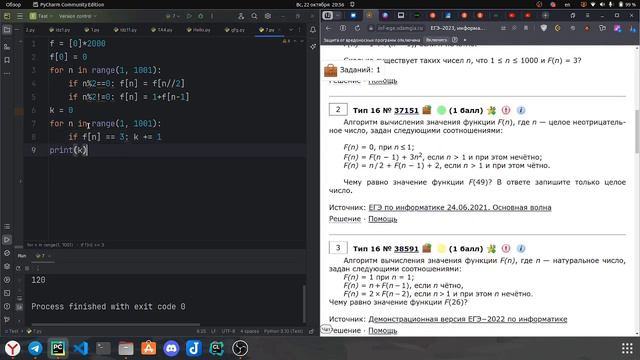
Task: Change line separator LF in status bar
Action: coord(213,331)
